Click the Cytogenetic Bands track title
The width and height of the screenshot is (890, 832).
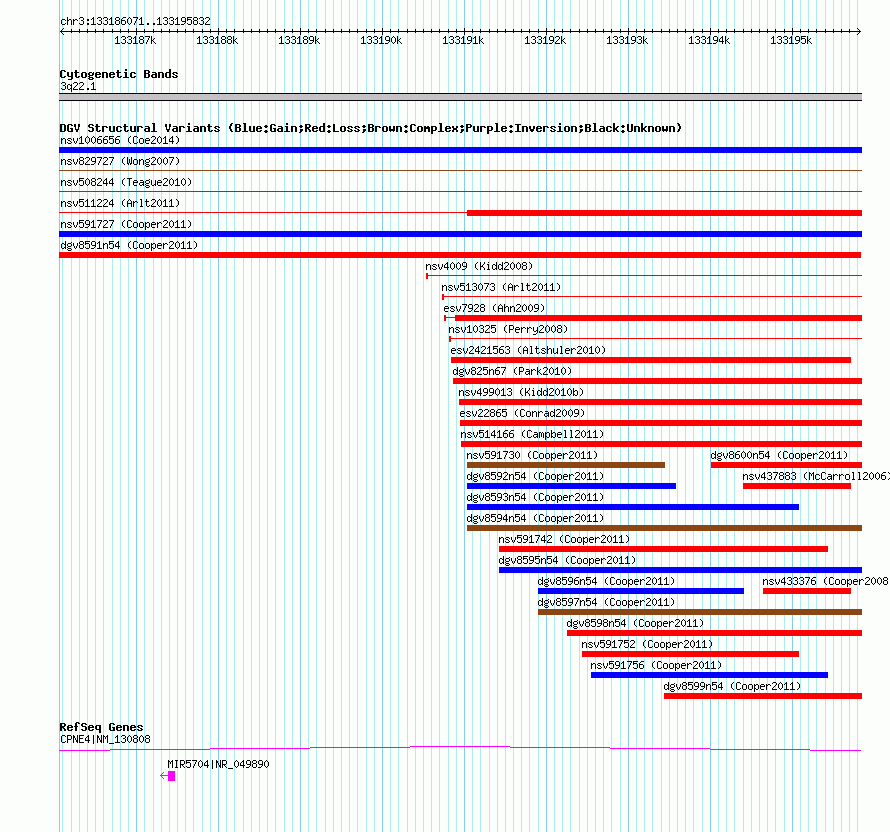coord(119,74)
